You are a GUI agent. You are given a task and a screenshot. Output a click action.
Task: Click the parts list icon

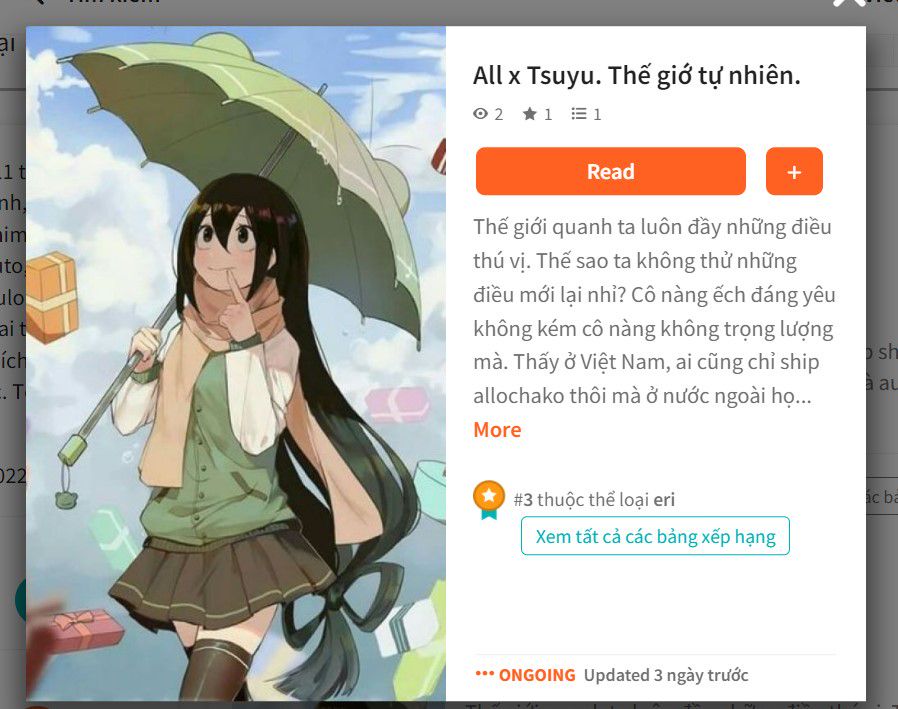coord(578,114)
